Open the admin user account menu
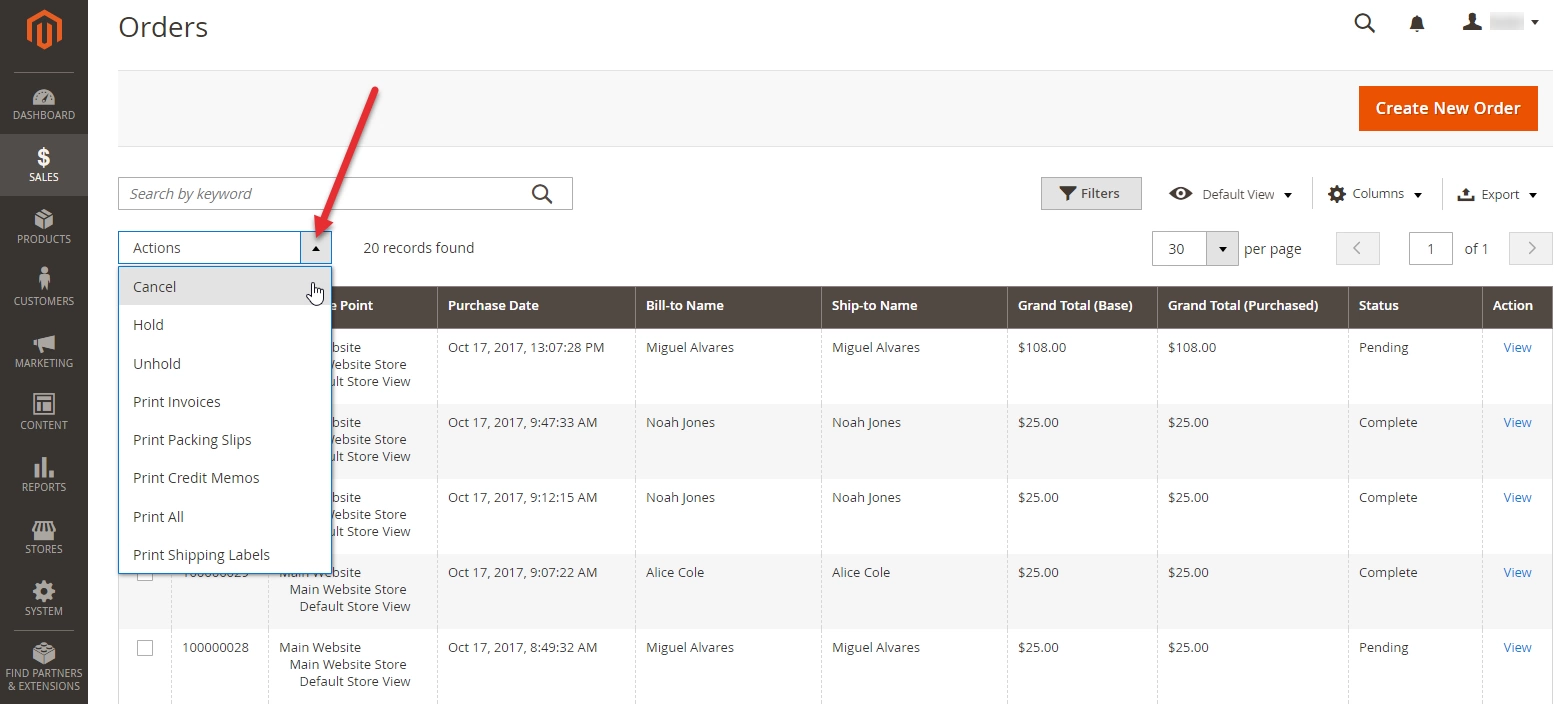The width and height of the screenshot is (1554, 704). [x=1500, y=22]
